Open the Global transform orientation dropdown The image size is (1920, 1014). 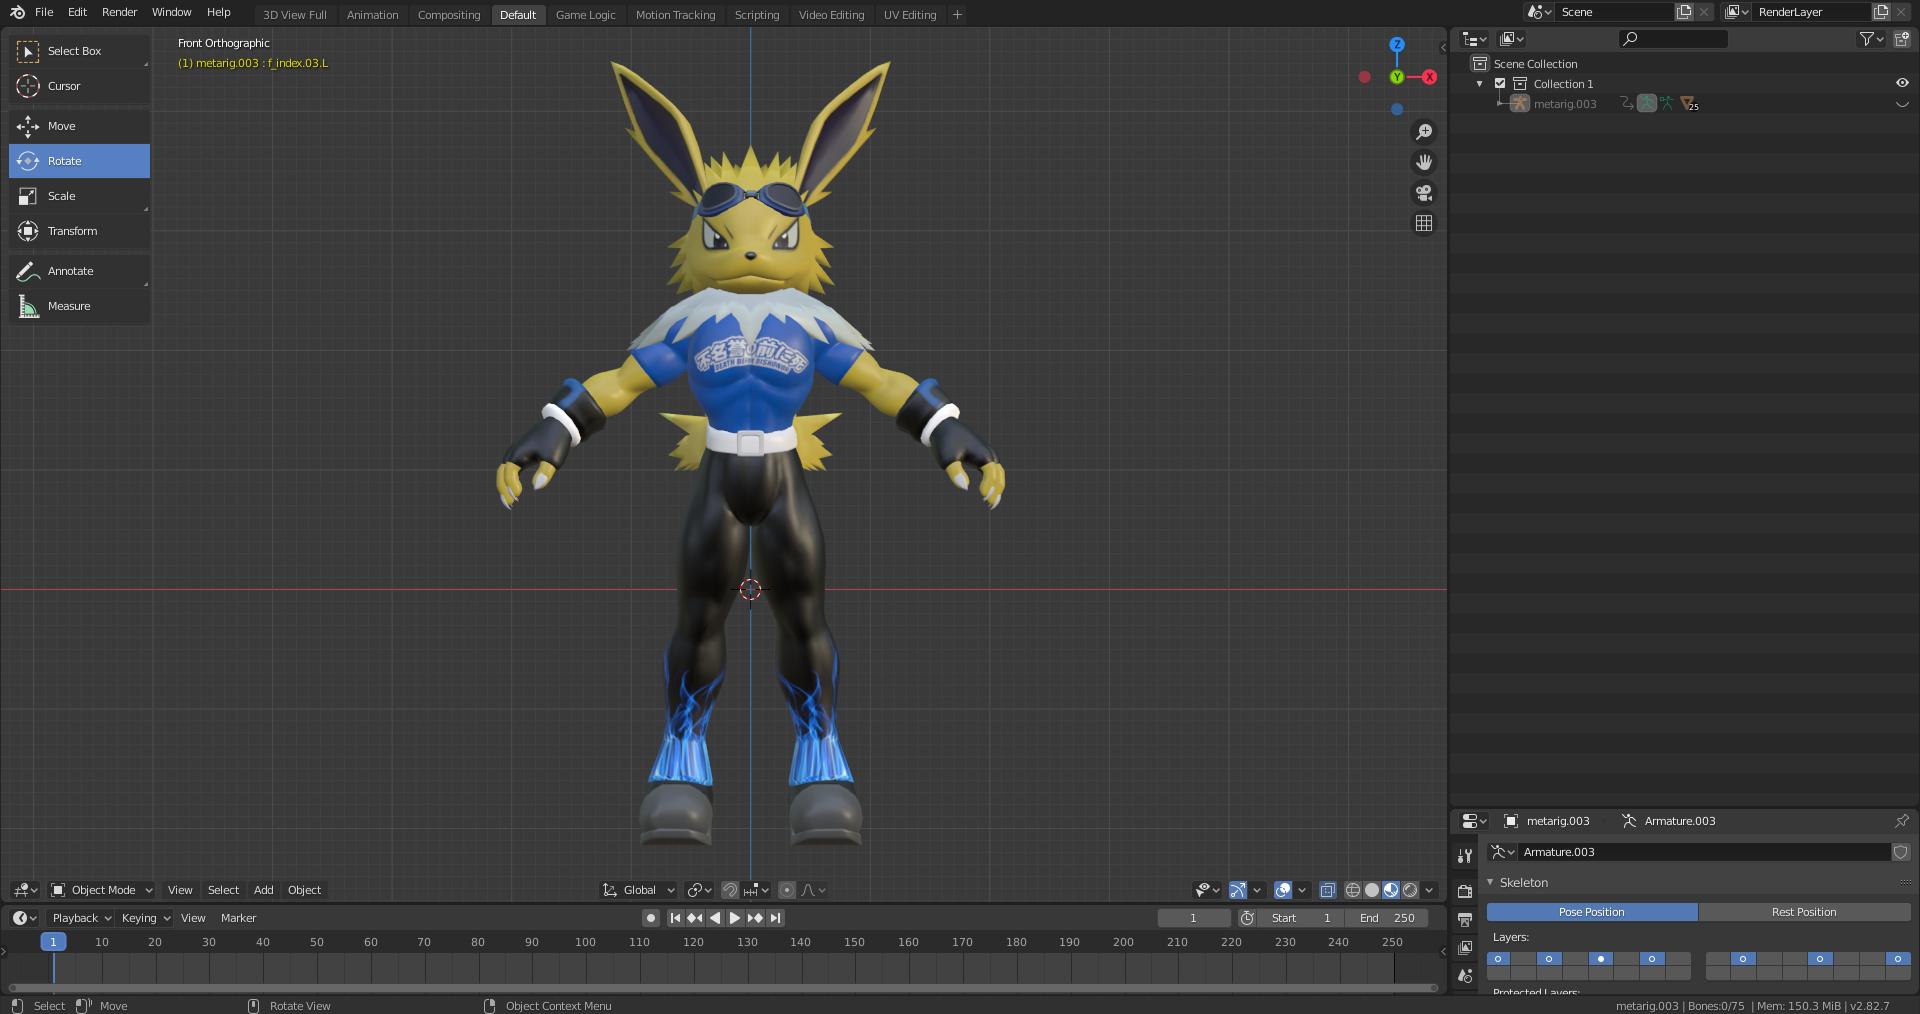point(639,890)
